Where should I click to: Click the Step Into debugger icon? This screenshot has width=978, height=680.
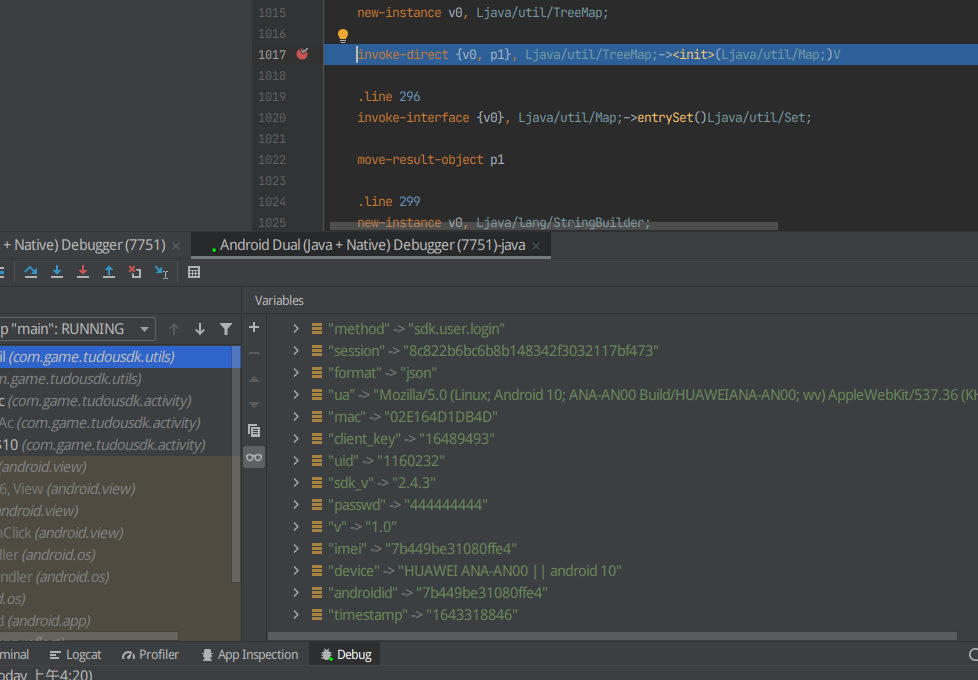click(x=57, y=272)
